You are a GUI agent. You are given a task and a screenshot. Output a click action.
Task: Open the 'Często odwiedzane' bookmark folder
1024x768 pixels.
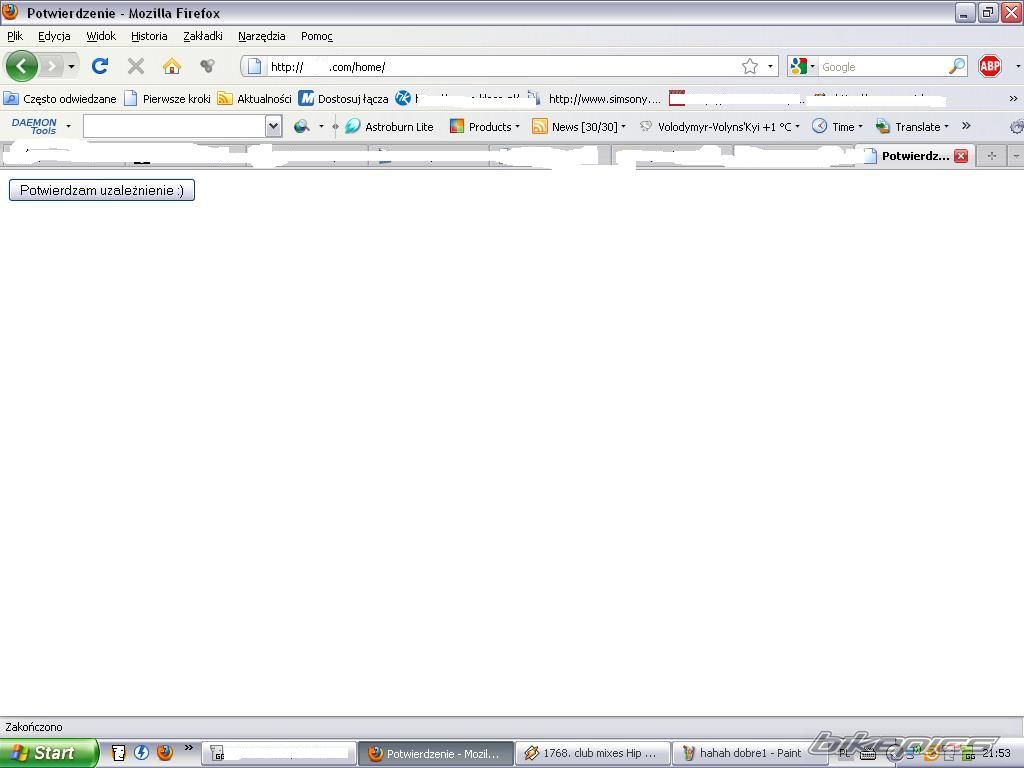click(60, 99)
